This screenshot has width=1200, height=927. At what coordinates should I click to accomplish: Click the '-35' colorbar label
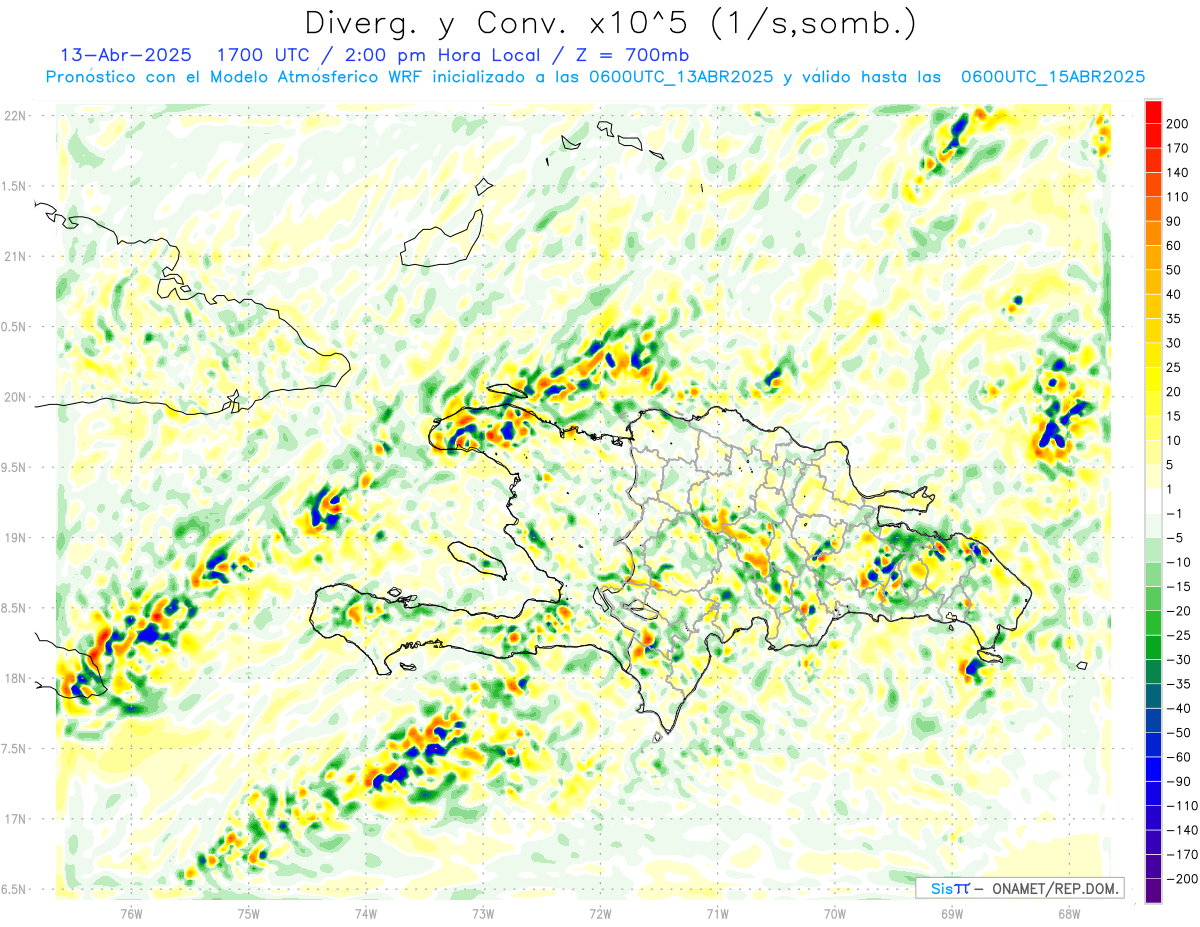point(1177,684)
